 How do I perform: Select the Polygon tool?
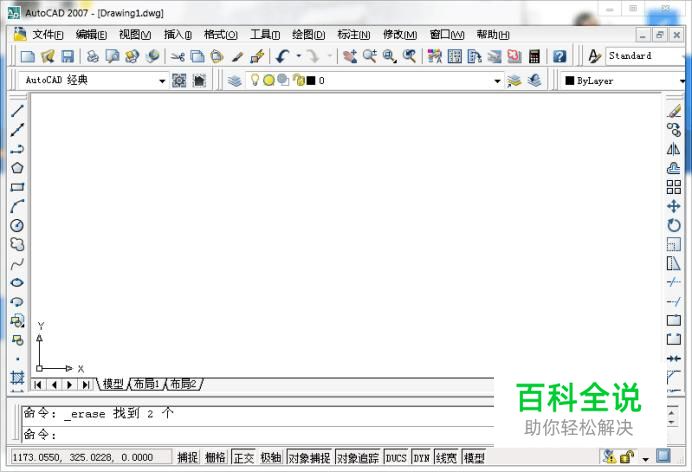pyautogui.click(x=17, y=168)
